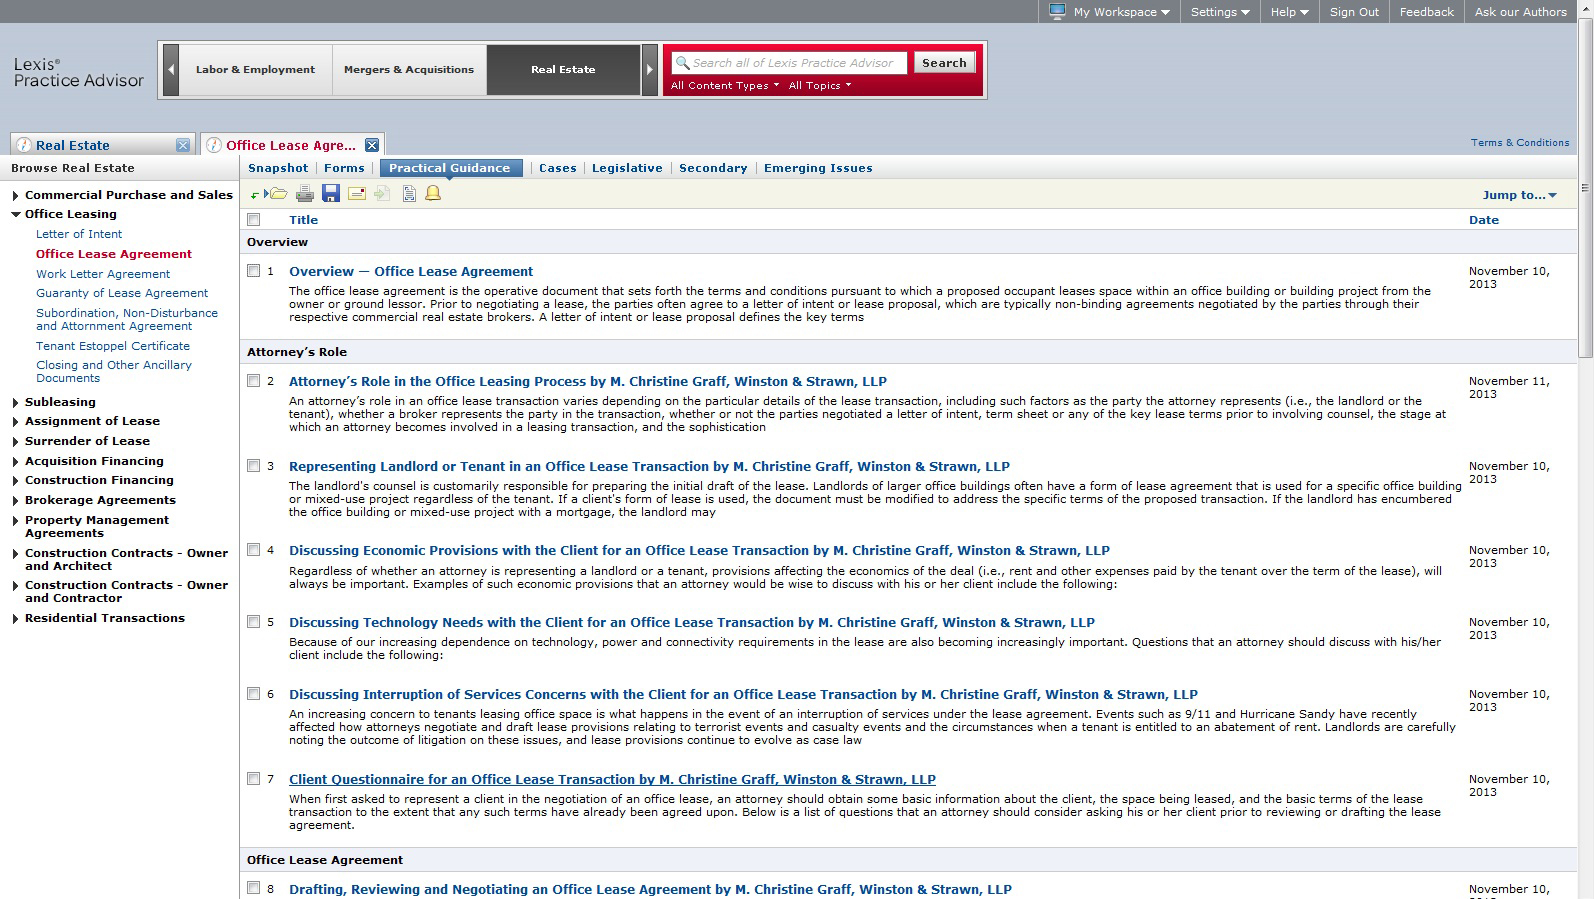Open the All Topics dropdown
Screen dimensions: 1594x899
820,86
